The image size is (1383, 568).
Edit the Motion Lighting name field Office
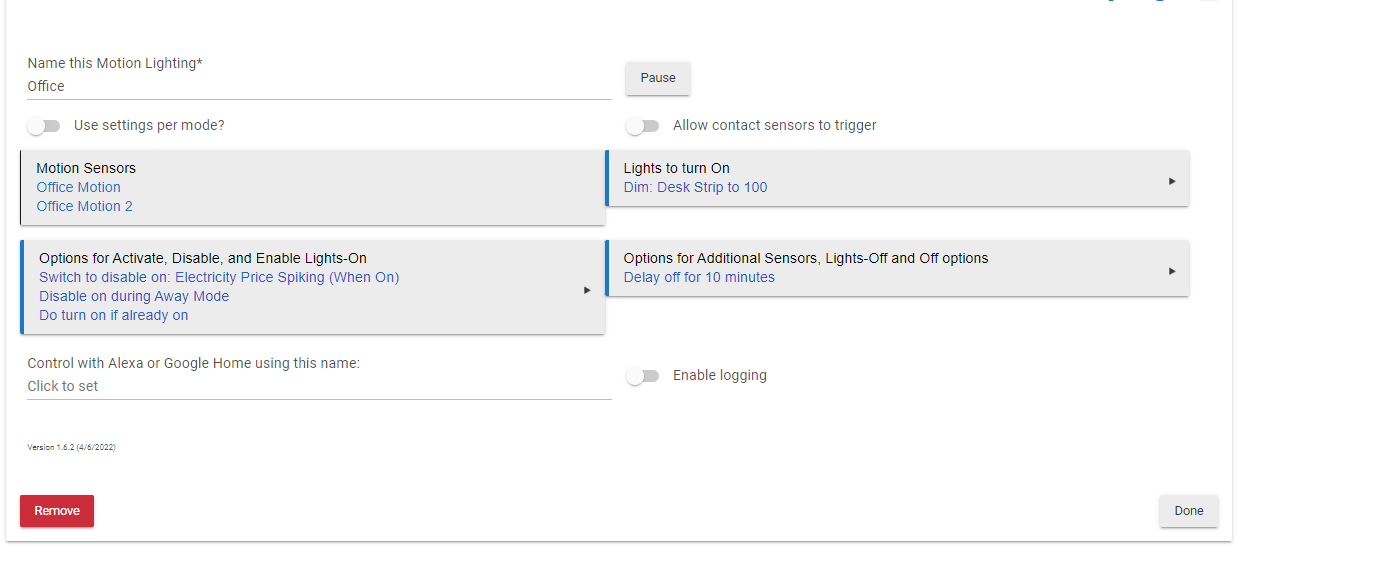pos(319,87)
